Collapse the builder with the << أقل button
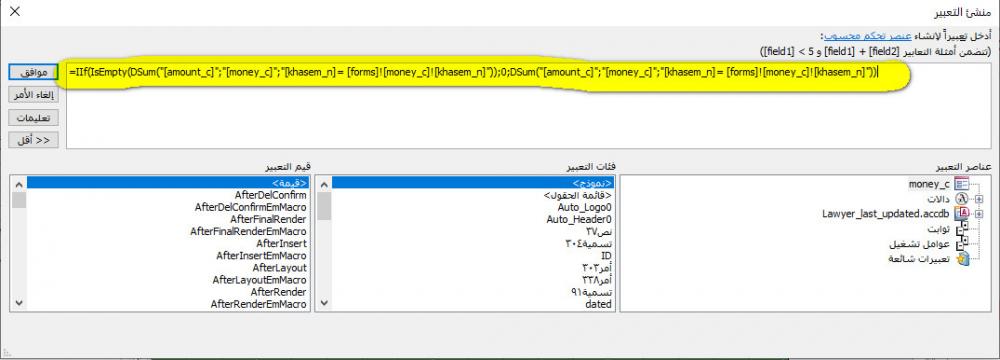The height and width of the screenshot is (360, 1000). [34, 140]
